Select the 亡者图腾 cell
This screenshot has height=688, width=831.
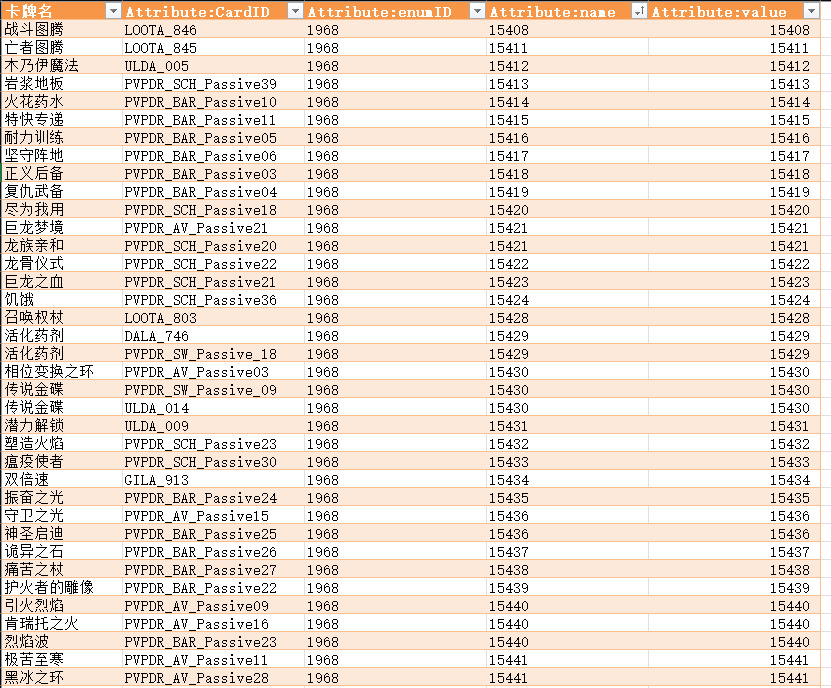(x=61, y=48)
